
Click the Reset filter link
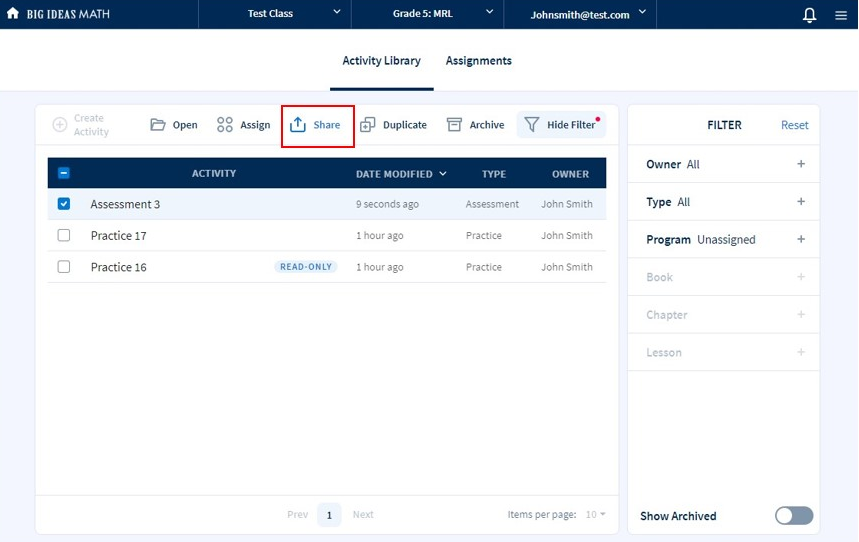coord(794,125)
